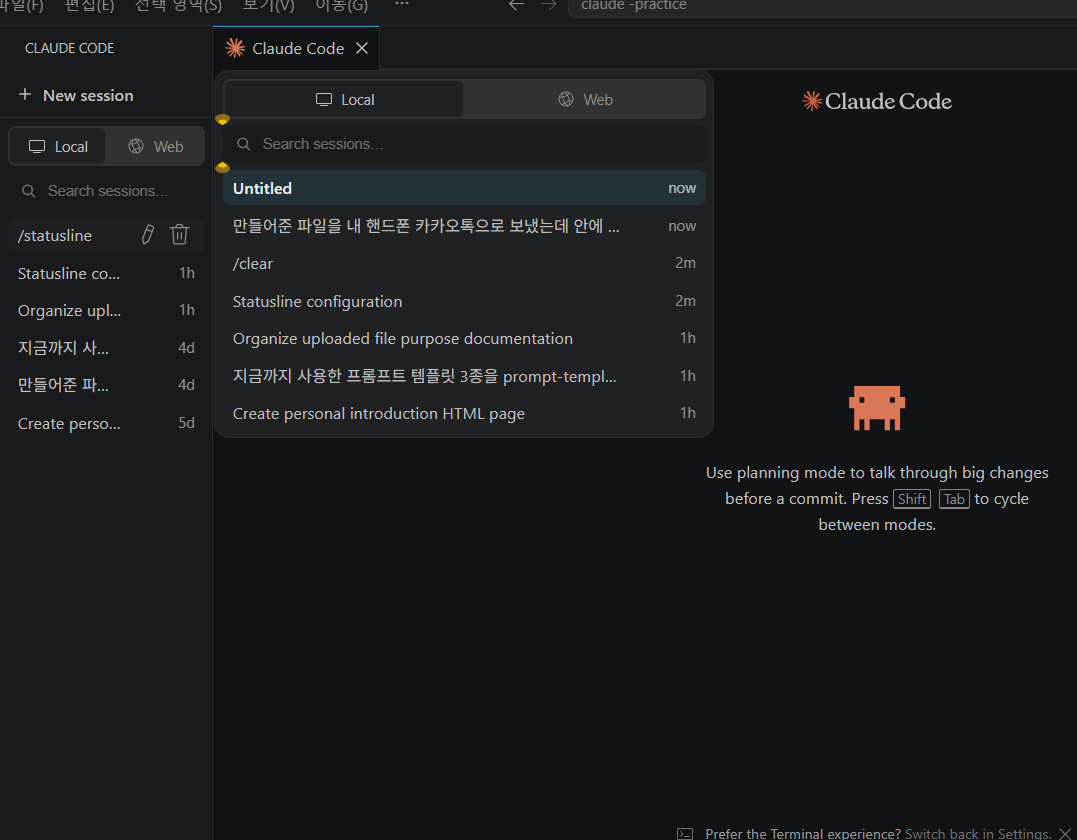Open the Untitled session in popup
The width and height of the screenshot is (1077, 840).
[x=464, y=188]
